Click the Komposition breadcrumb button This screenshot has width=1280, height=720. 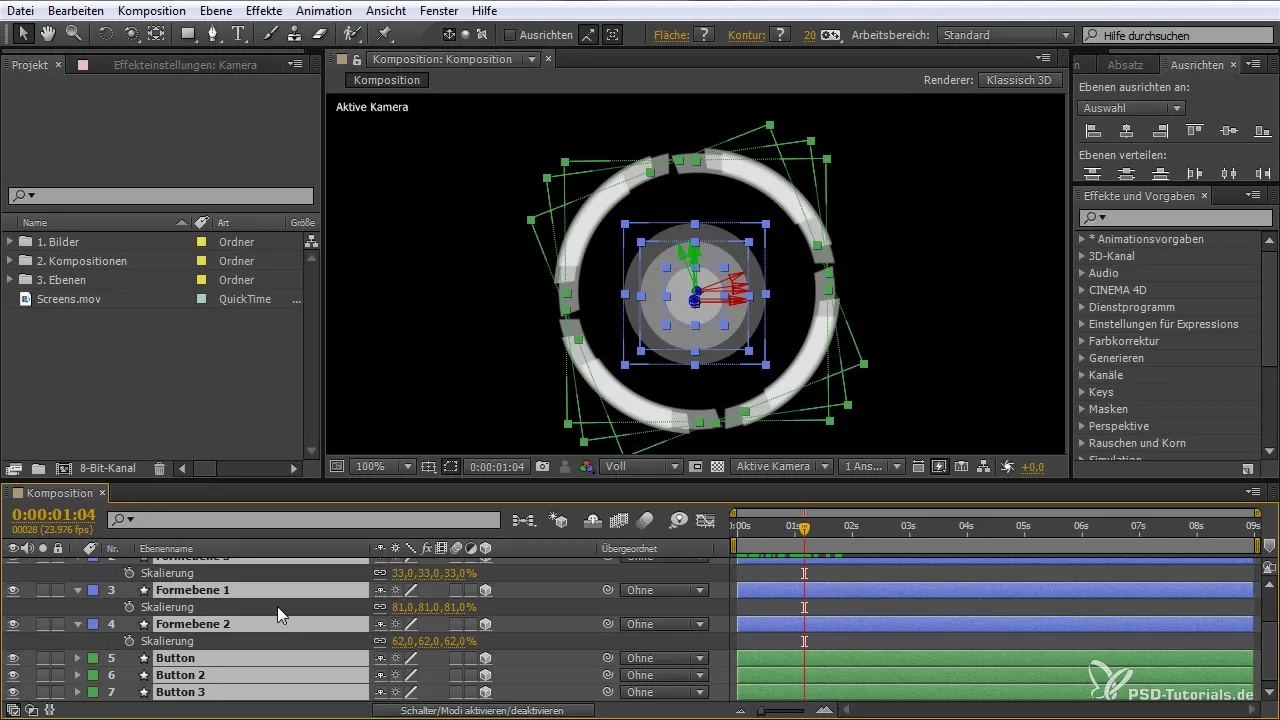(387, 80)
